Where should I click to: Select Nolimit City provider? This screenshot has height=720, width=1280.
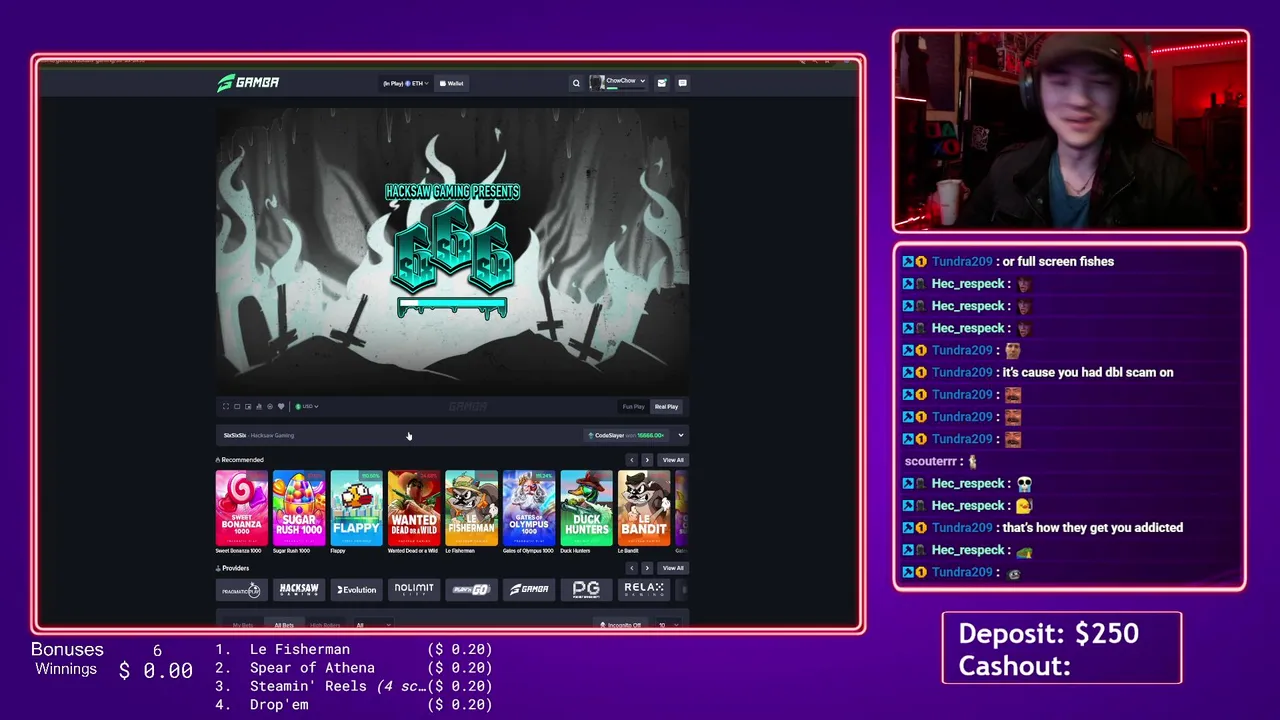tap(414, 590)
